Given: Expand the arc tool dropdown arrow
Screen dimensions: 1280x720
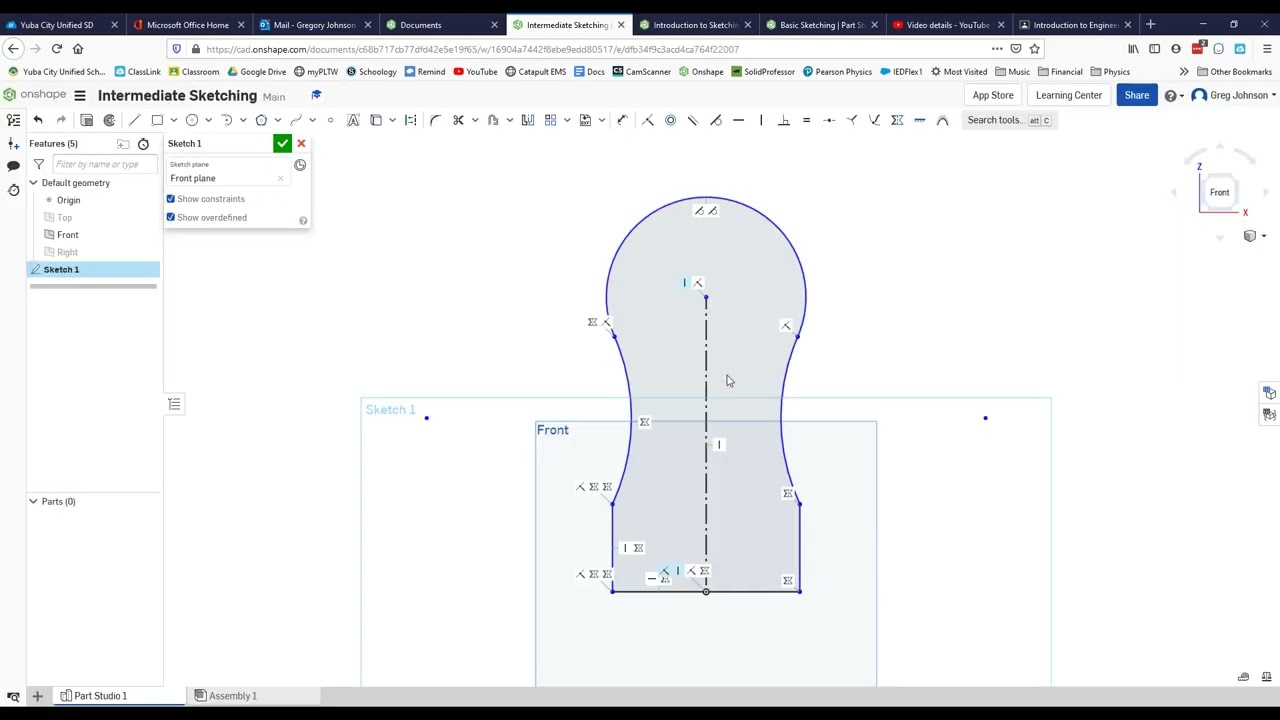Looking at the screenshot, I should (243, 120).
